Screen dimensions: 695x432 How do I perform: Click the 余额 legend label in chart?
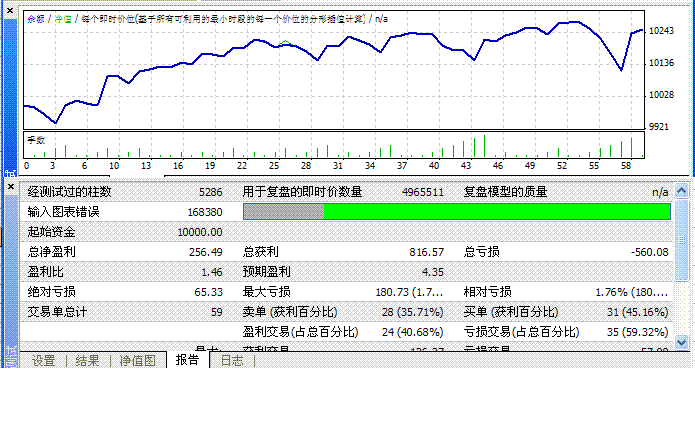(x=36, y=19)
